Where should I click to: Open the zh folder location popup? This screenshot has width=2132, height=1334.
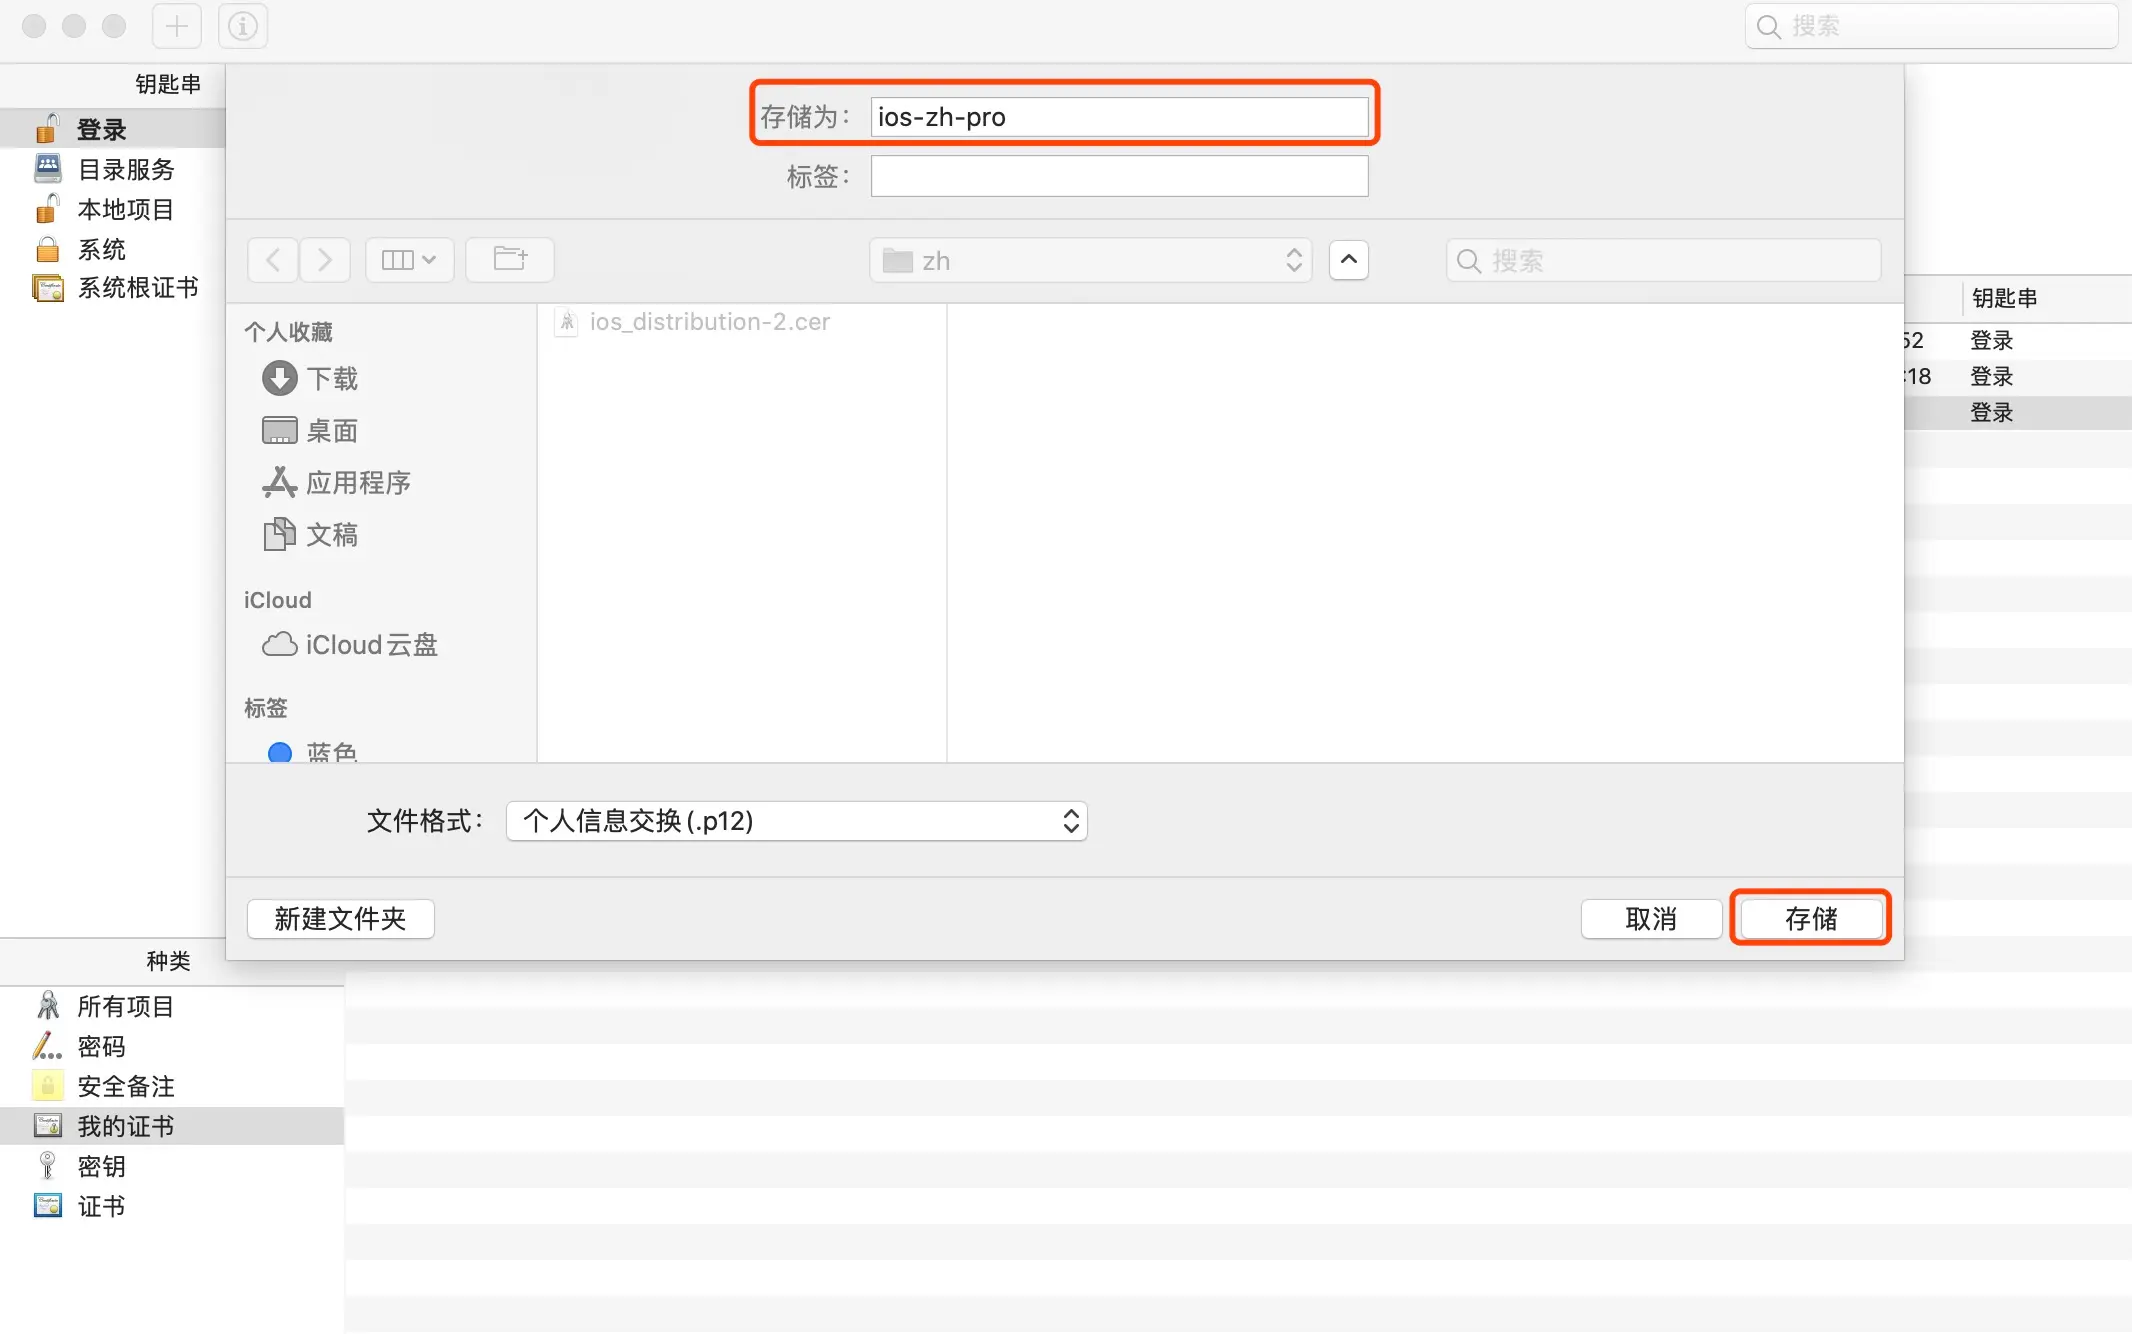1090,261
